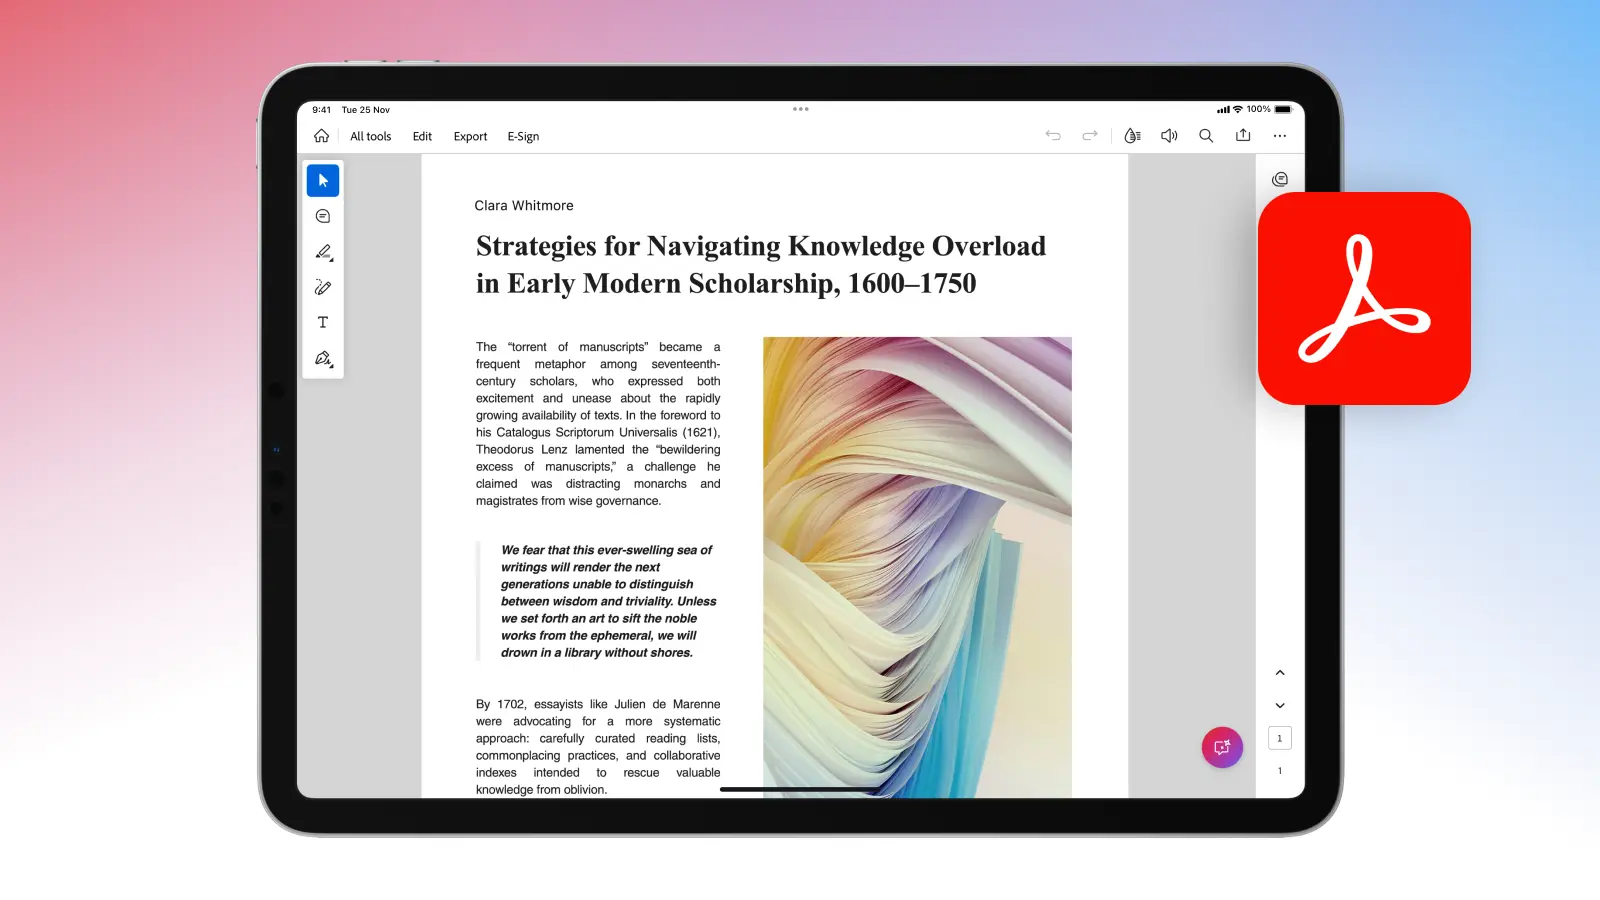This screenshot has width=1600, height=900.
Task: Share the document
Action: pos(1243,135)
